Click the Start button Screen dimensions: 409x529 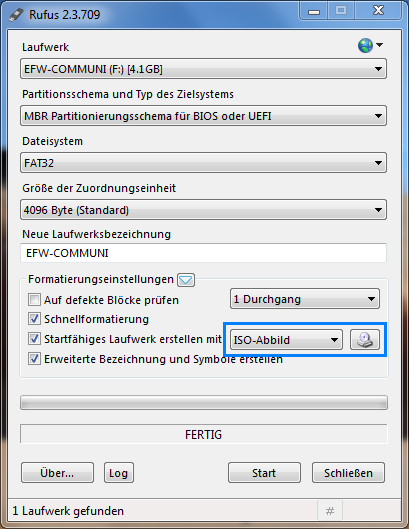(x=264, y=473)
